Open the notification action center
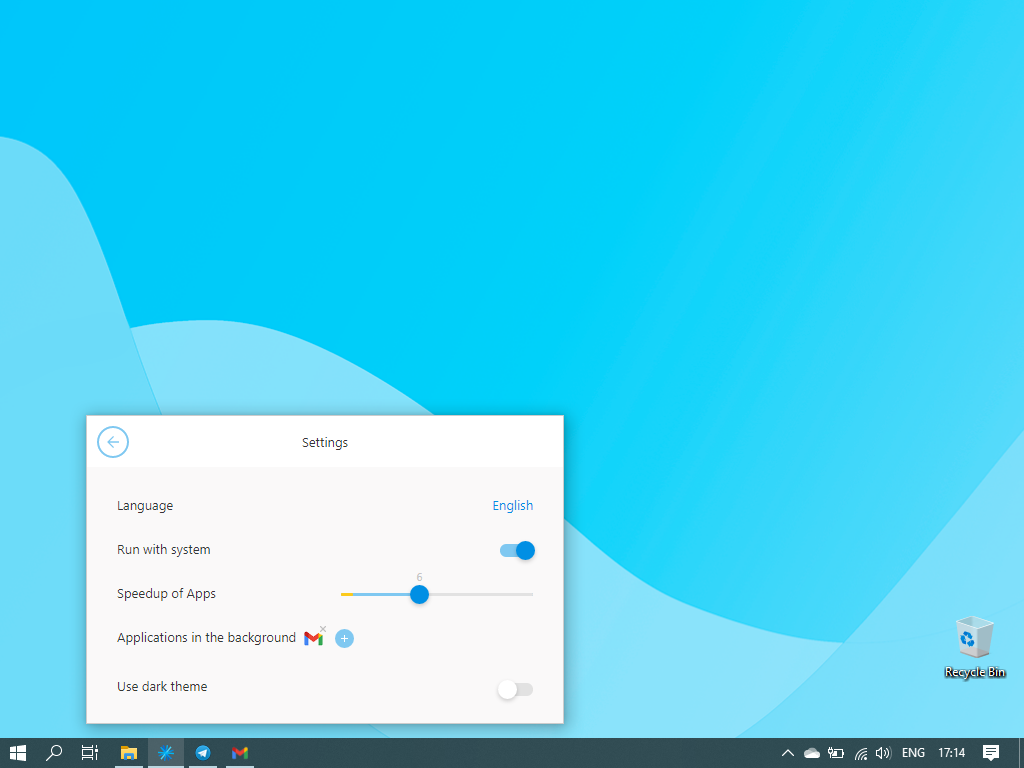1024x768 pixels. pos(991,753)
